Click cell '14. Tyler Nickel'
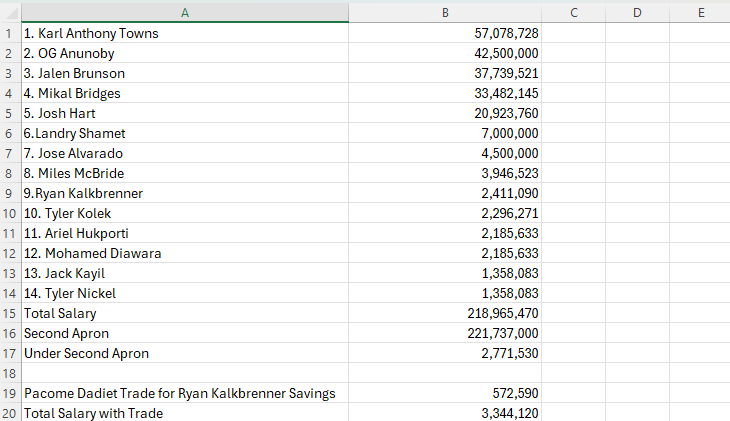The image size is (730, 421). [185, 293]
